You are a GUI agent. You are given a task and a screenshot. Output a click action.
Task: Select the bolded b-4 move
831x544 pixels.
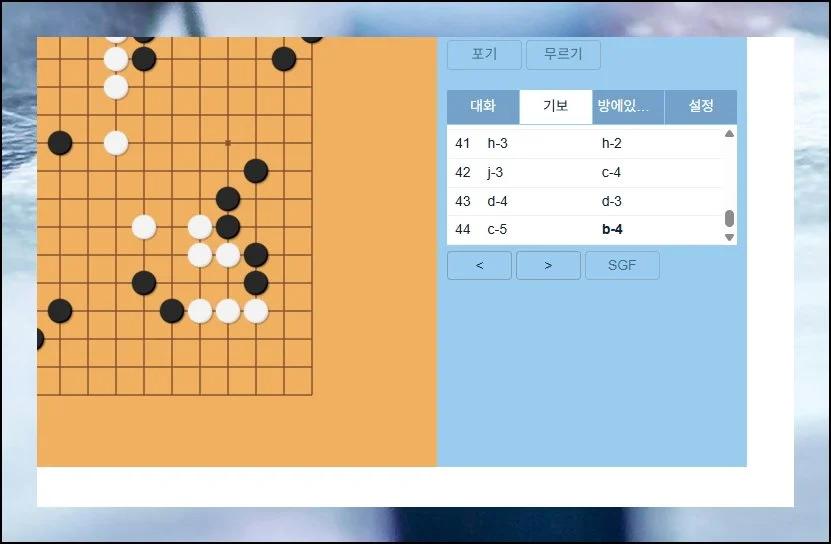(x=612, y=230)
